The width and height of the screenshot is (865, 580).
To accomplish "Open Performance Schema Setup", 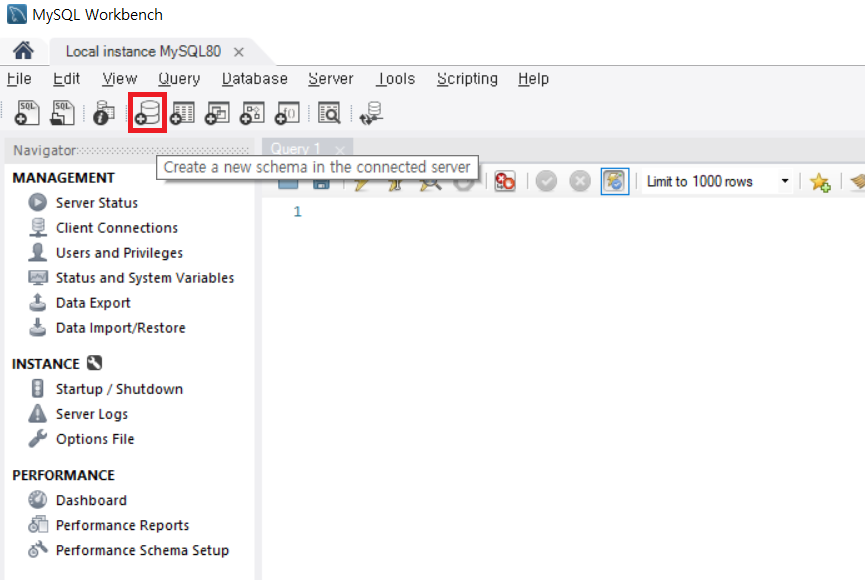I will pos(142,550).
